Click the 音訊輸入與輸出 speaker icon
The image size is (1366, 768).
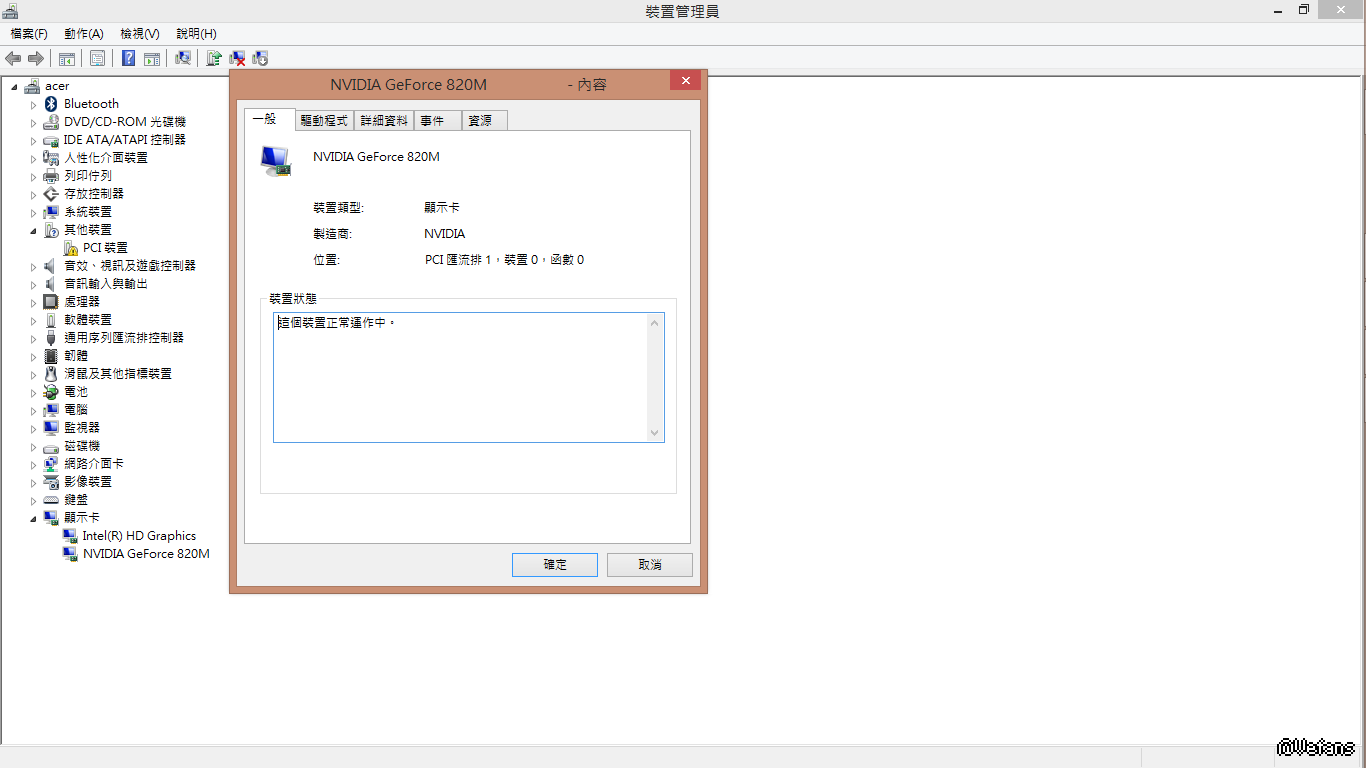(x=51, y=284)
